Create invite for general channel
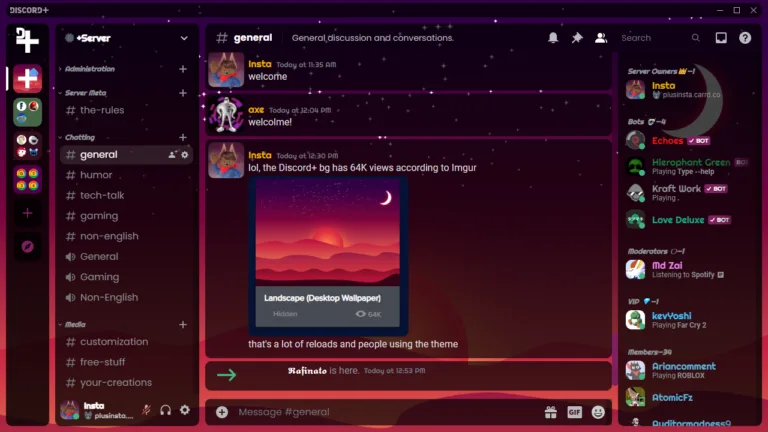Screen dimensions: 768x432 point(172,155)
